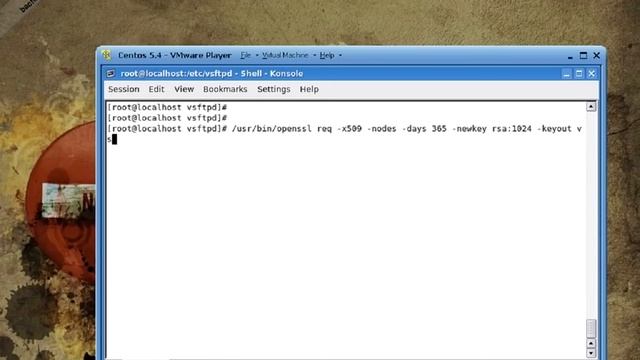Click the terminal scrollbar bottom down arrow
Viewport: 640px width, 360px height.
[591, 353]
